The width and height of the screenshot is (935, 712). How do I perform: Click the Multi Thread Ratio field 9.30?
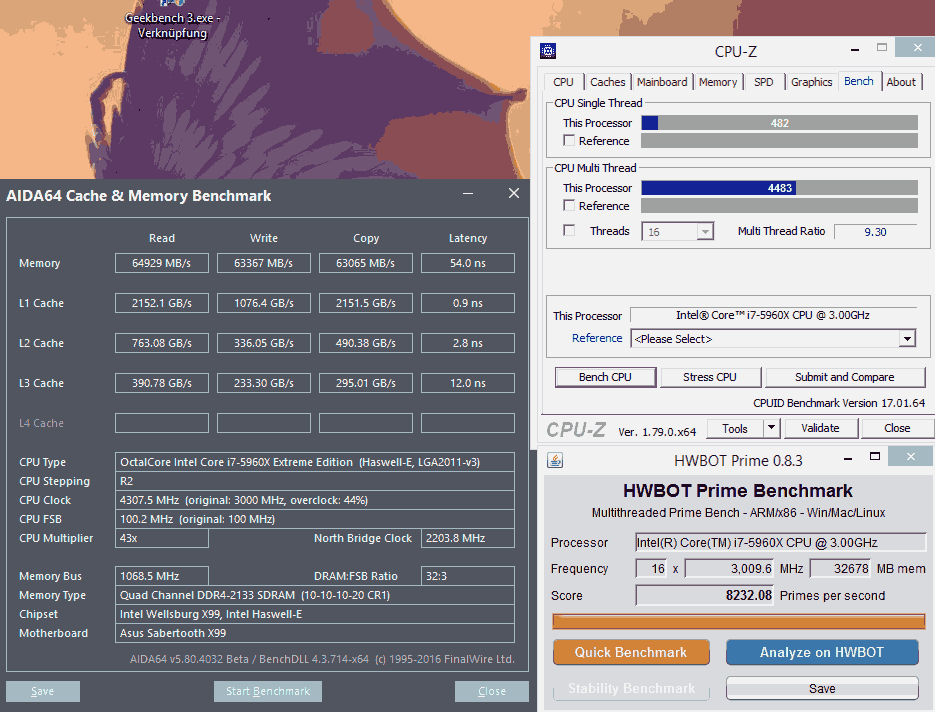tap(875, 232)
